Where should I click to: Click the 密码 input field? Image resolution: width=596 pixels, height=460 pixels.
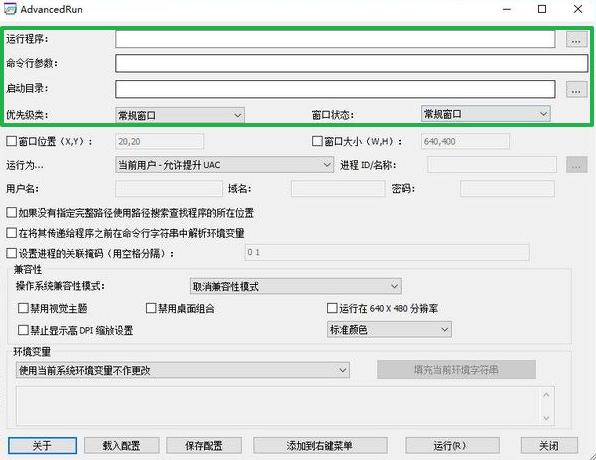(x=507, y=189)
